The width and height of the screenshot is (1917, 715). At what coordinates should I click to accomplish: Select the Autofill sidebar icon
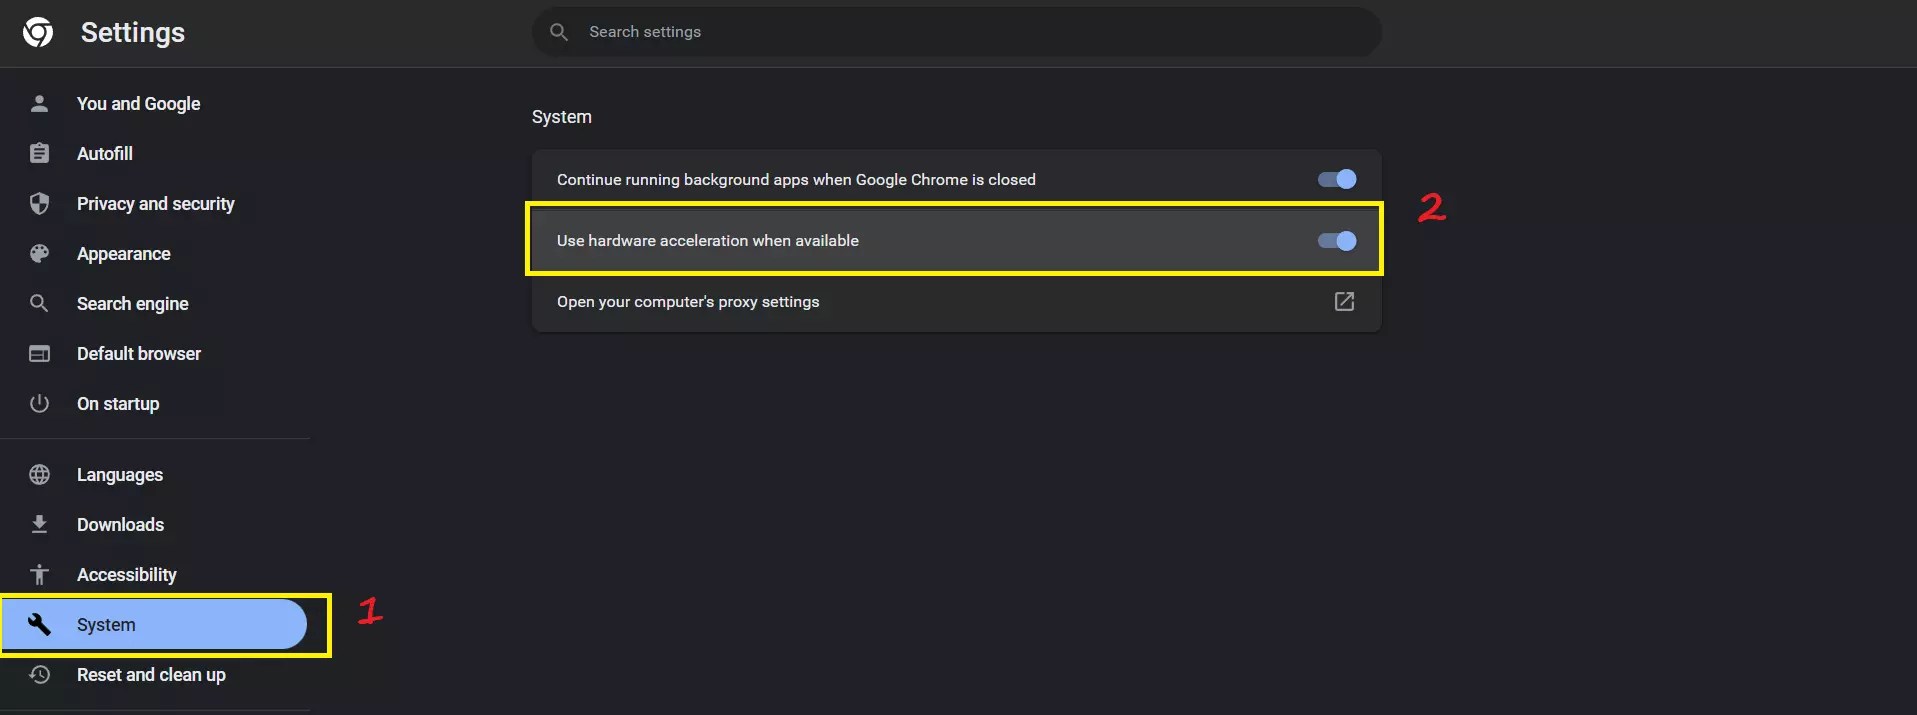tap(38, 153)
